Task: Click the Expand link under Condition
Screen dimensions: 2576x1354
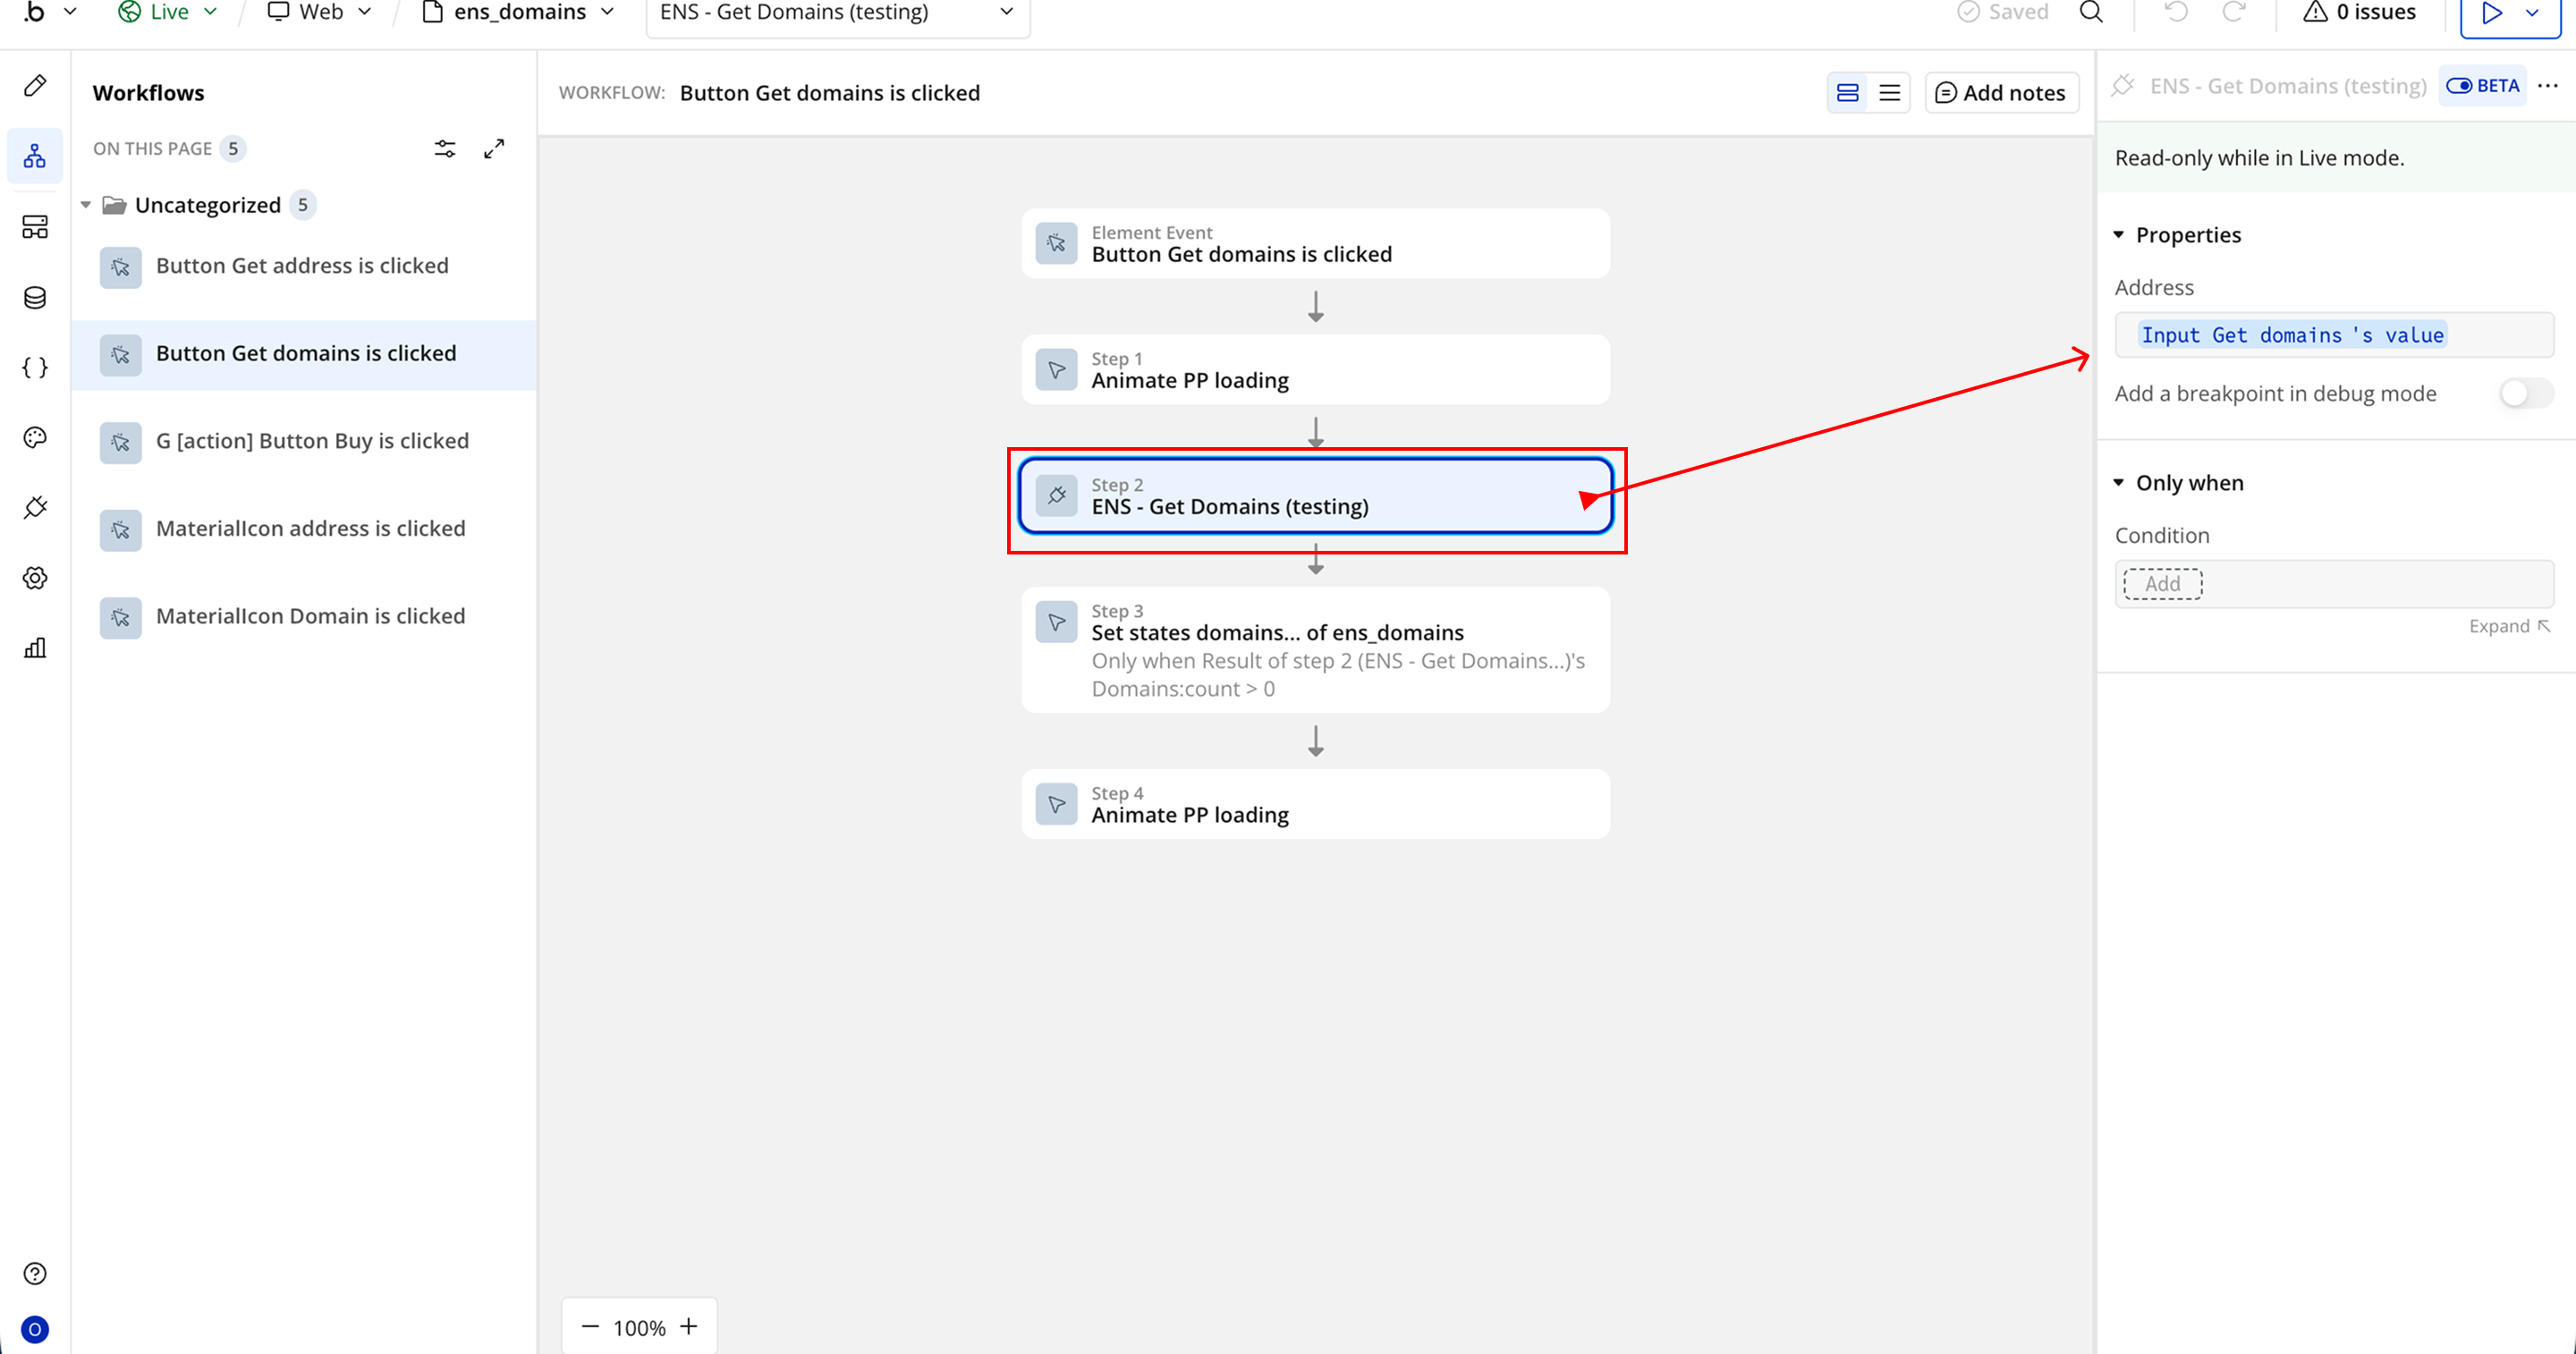Action: pos(2508,626)
